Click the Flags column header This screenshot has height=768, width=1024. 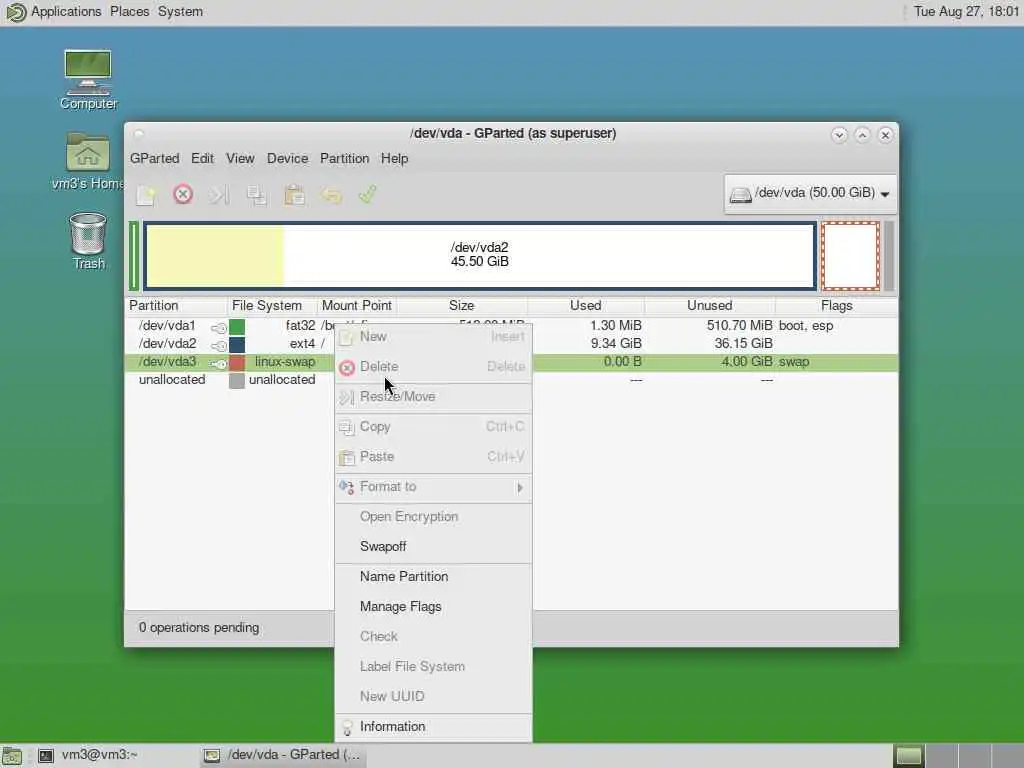click(x=837, y=306)
